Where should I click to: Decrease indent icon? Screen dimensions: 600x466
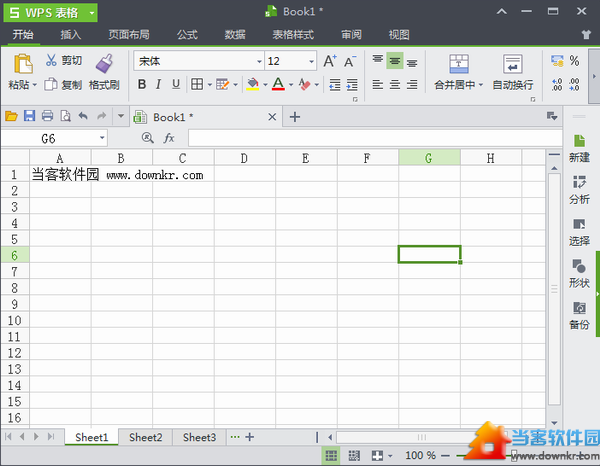[x=335, y=85]
